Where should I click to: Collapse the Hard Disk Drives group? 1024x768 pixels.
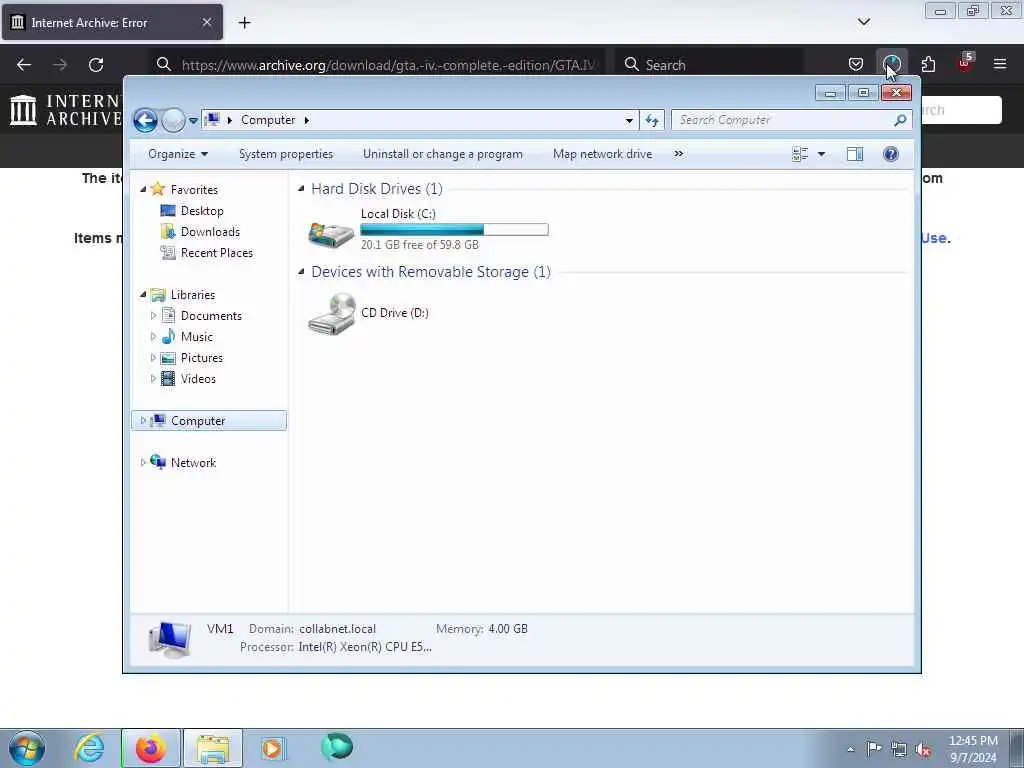[x=301, y=189]
